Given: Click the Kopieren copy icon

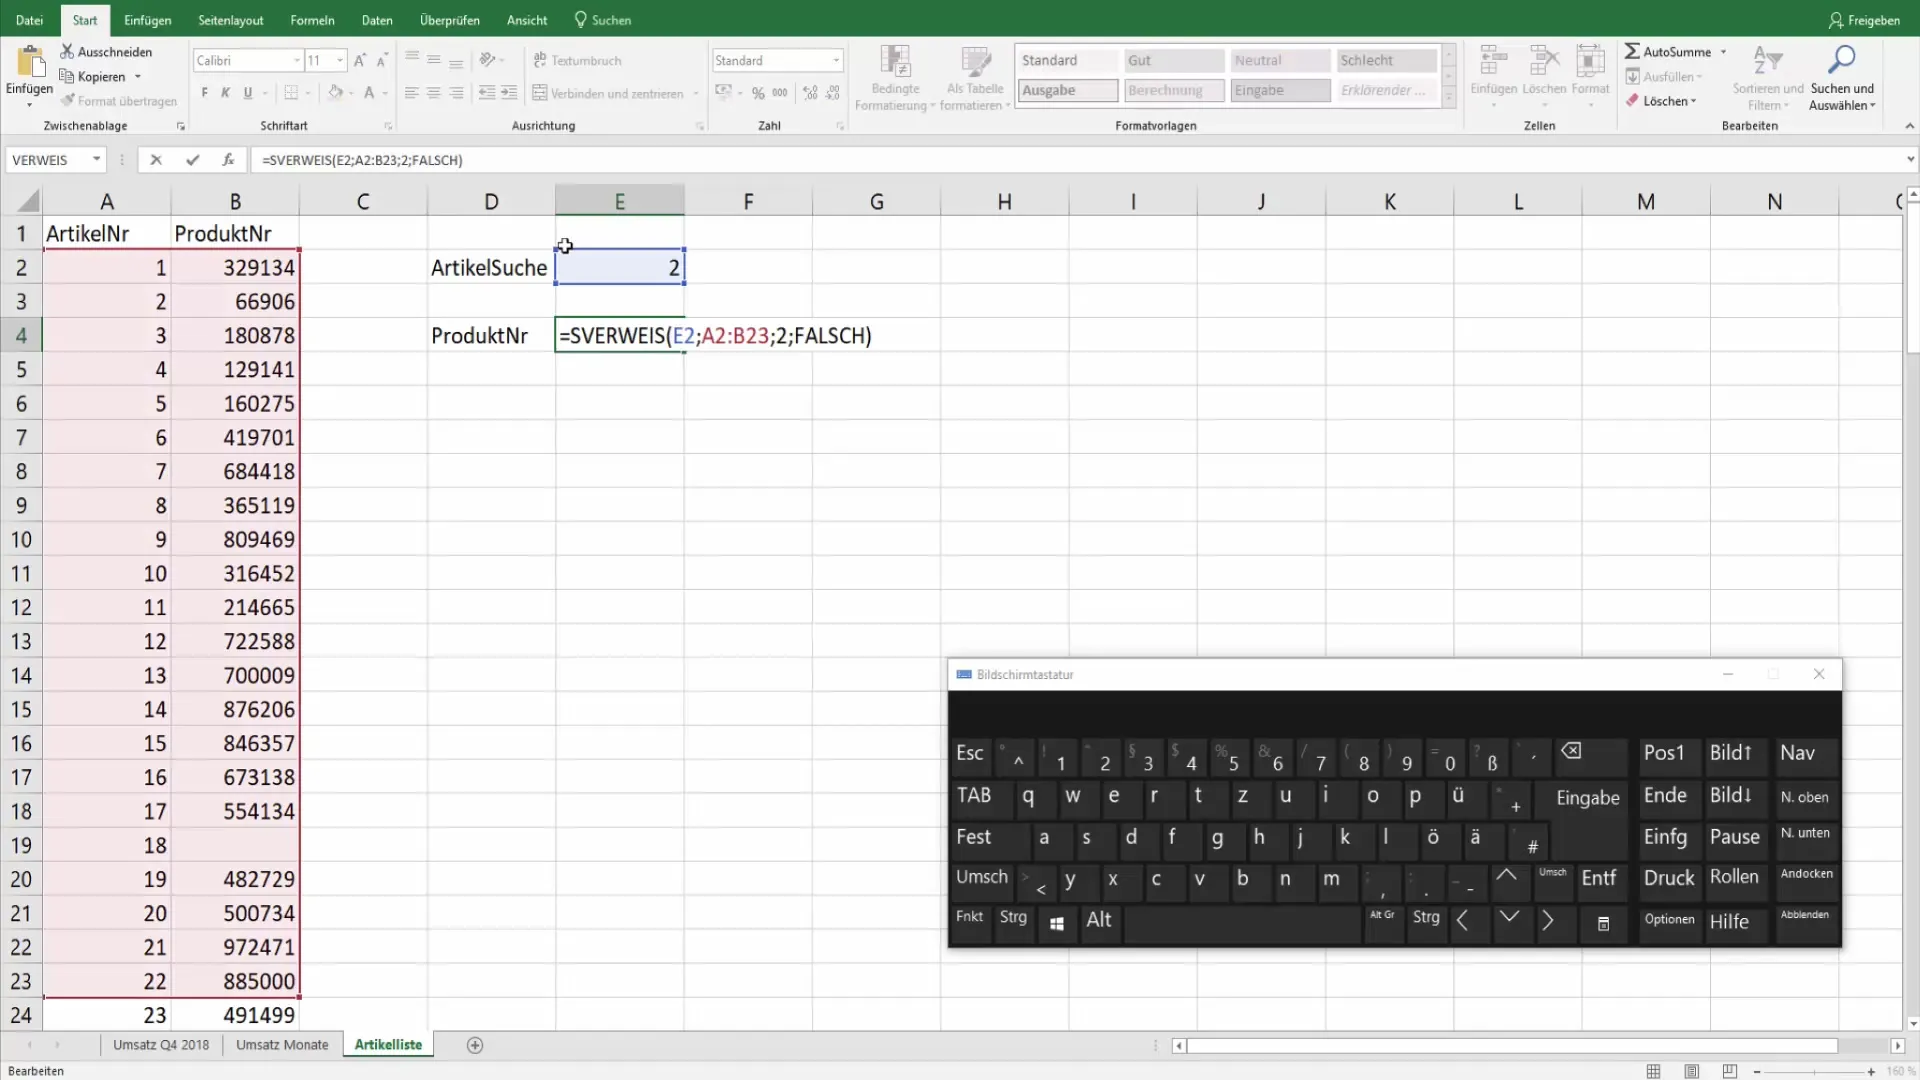Looking at the screenshot, I should tap(67, 76).
